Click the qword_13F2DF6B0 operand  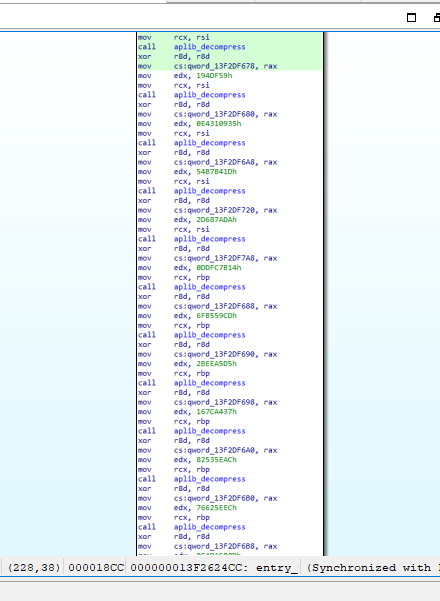tap(220, 499)
